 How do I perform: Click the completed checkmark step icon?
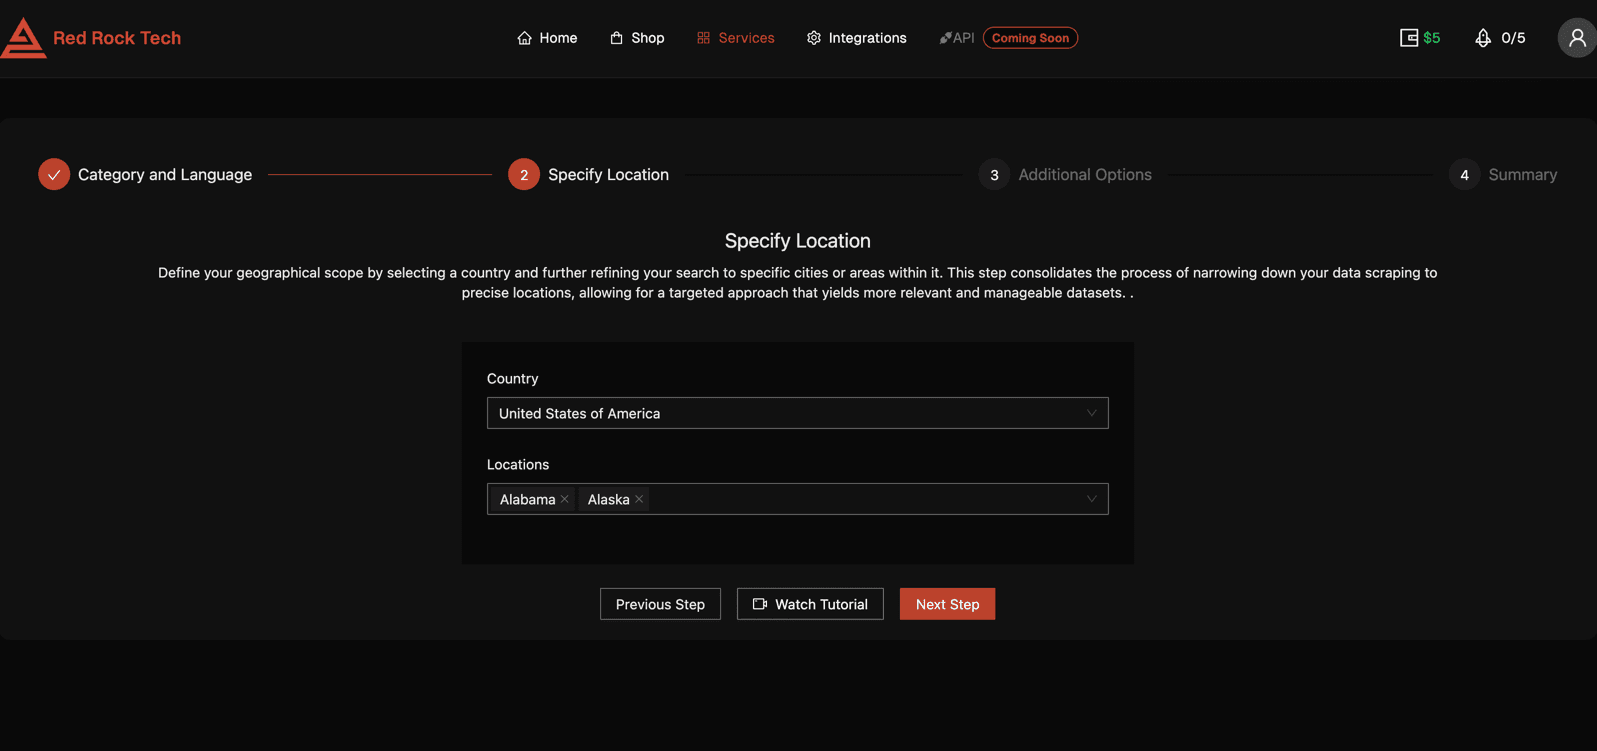click(x=54, y=174)
